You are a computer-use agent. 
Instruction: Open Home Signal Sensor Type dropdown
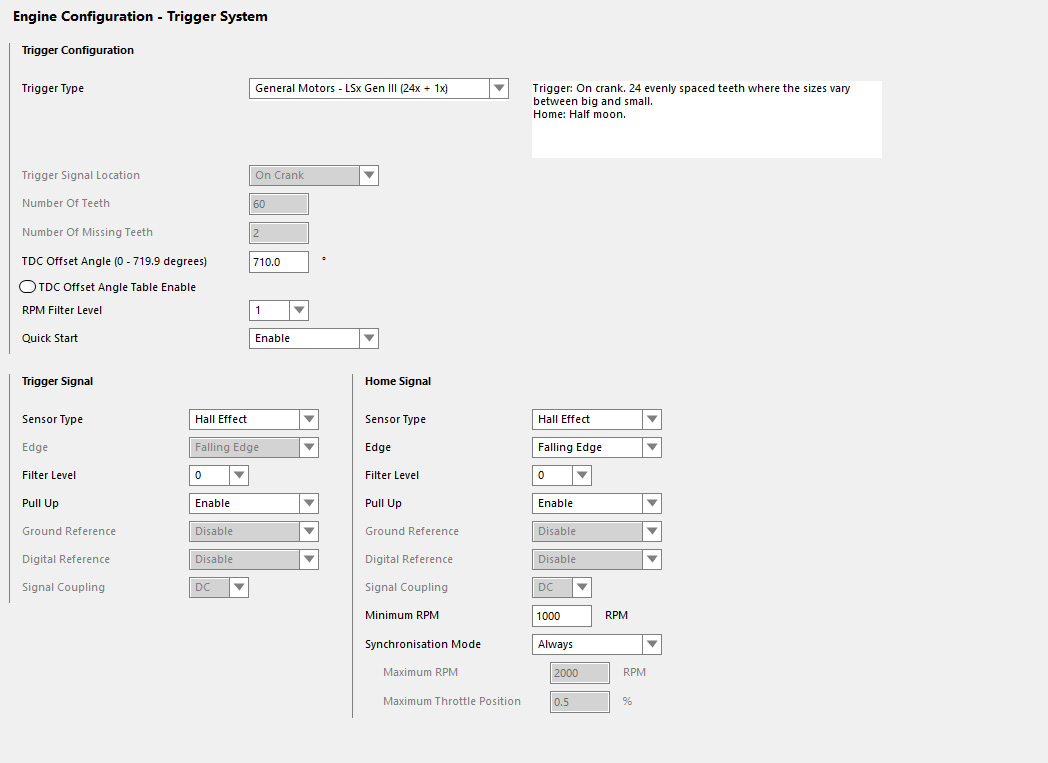pyautogui.click(x=596, y=420)
